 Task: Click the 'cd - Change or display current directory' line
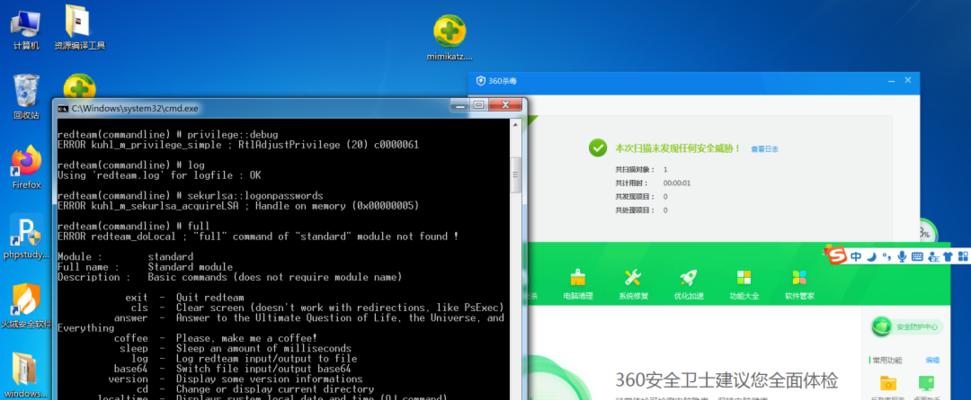255,389
